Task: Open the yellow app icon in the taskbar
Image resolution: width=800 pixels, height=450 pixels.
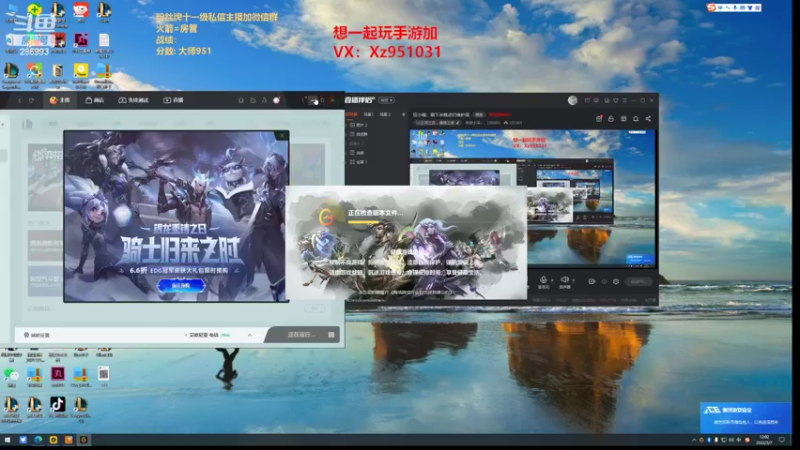Action: [x=54, y=440]
